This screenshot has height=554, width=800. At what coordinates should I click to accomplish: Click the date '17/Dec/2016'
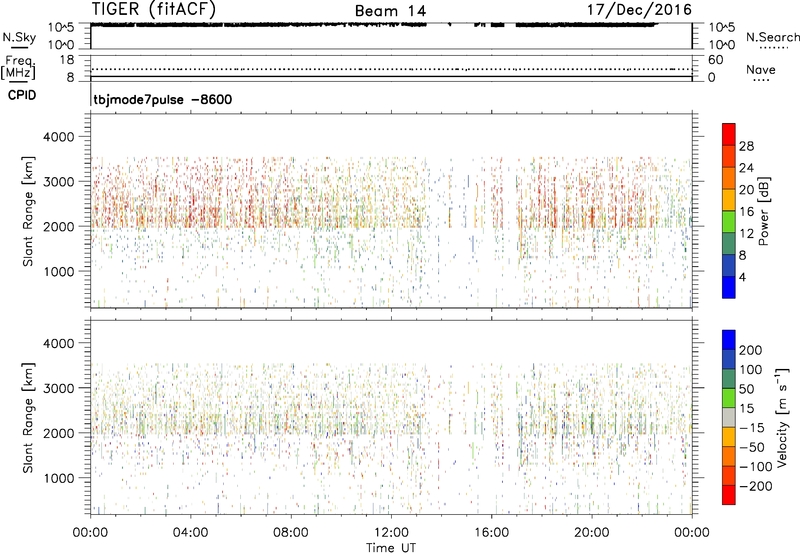(639, 10)
